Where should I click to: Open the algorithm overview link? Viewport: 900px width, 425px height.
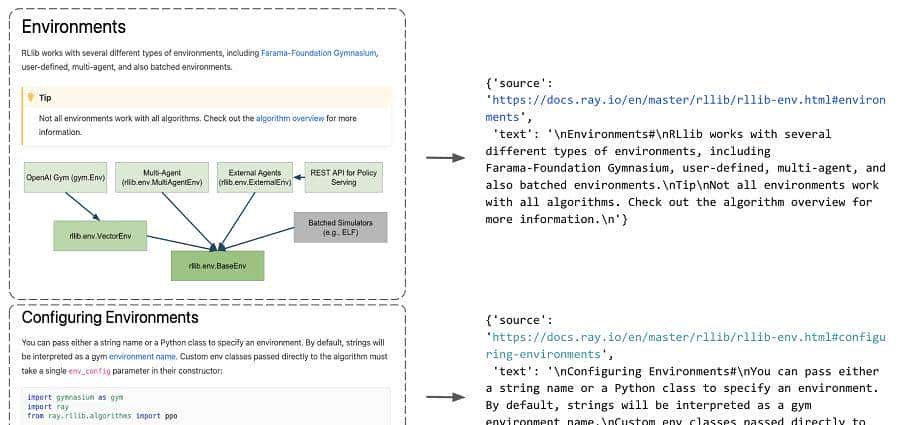coord(290,118)
